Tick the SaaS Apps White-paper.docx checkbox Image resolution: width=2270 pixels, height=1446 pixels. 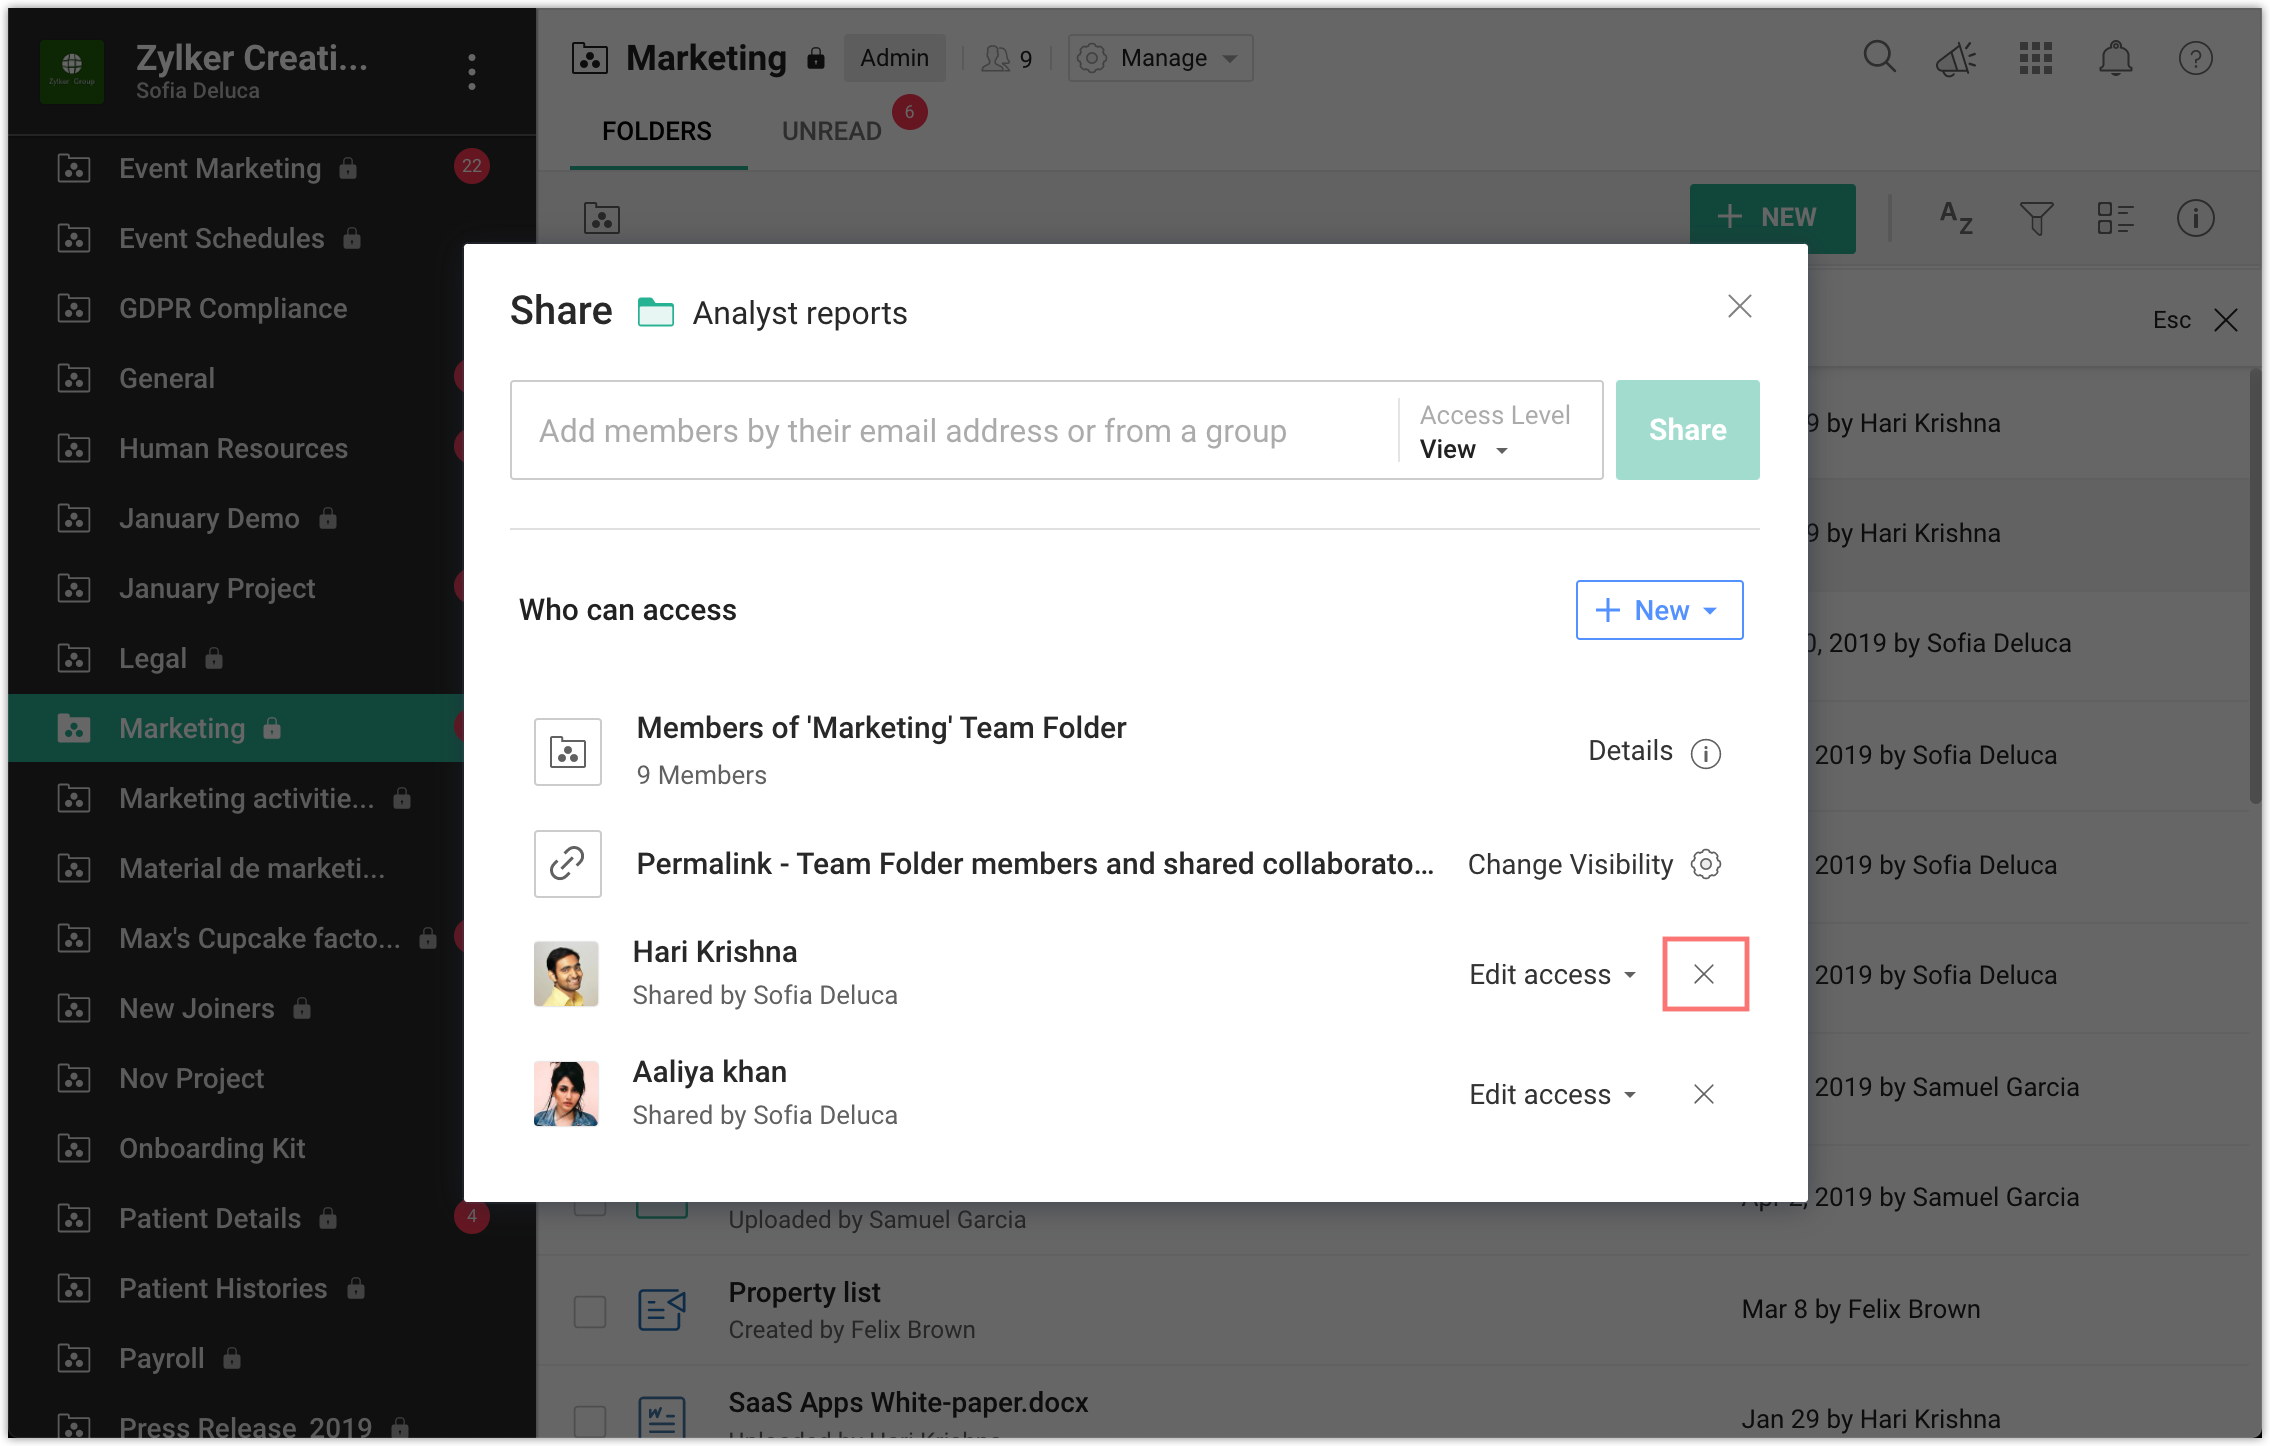590,1420
